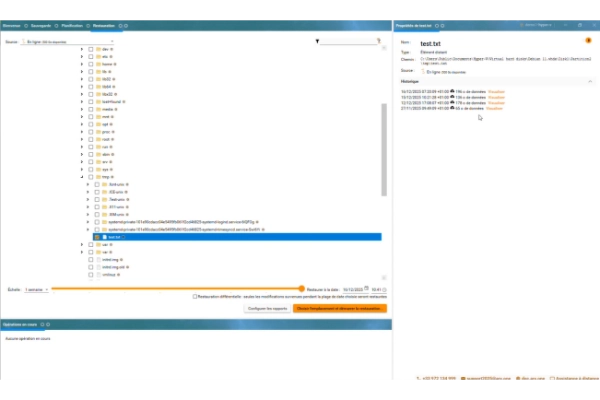600x400 pixels.
Task: Enable the Restauration différentielle checkbox
Action: (194, 296)
